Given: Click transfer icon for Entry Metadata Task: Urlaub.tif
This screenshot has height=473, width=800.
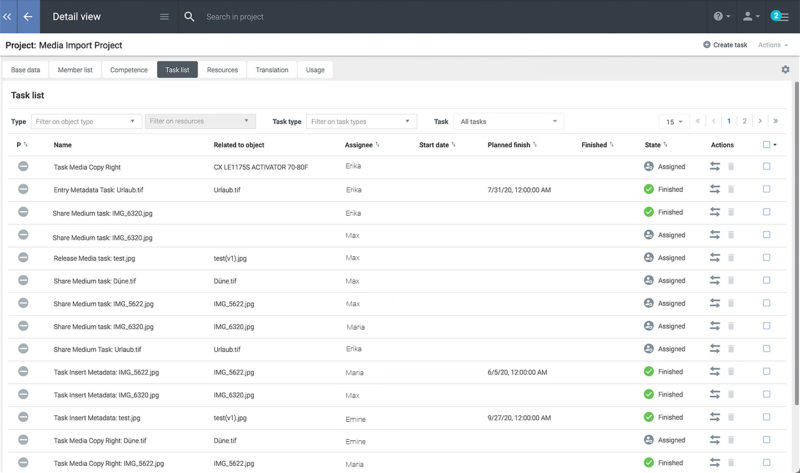Looking at the screenshot, I should coord(715,189).
